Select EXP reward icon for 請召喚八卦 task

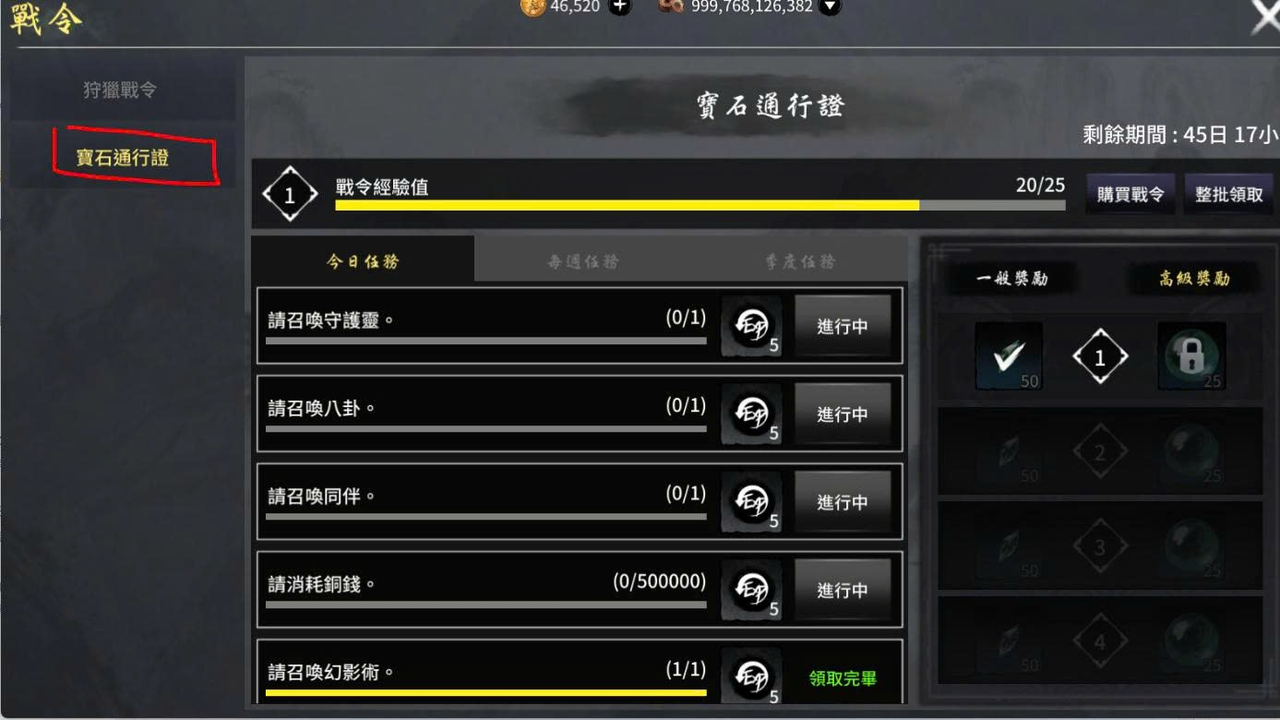[751, 414]
